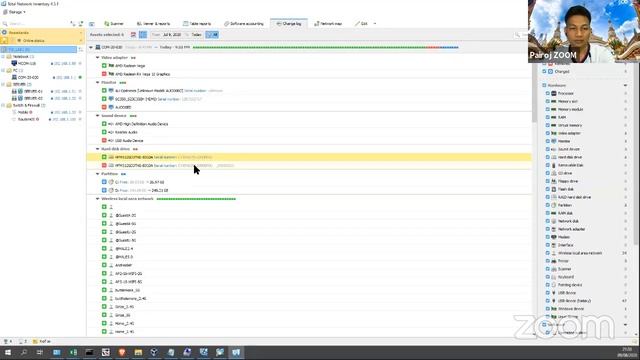The image size is (640, 360).
Task: Select the highlighted added hard disk drive row
Action: pos(309,157)
